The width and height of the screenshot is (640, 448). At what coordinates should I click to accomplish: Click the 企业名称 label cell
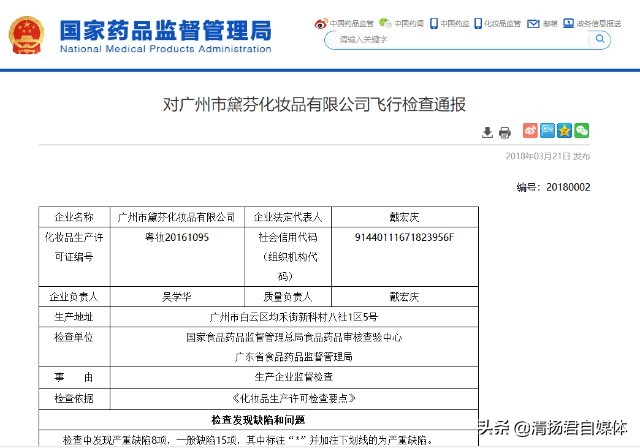click(x=74, y=217)
